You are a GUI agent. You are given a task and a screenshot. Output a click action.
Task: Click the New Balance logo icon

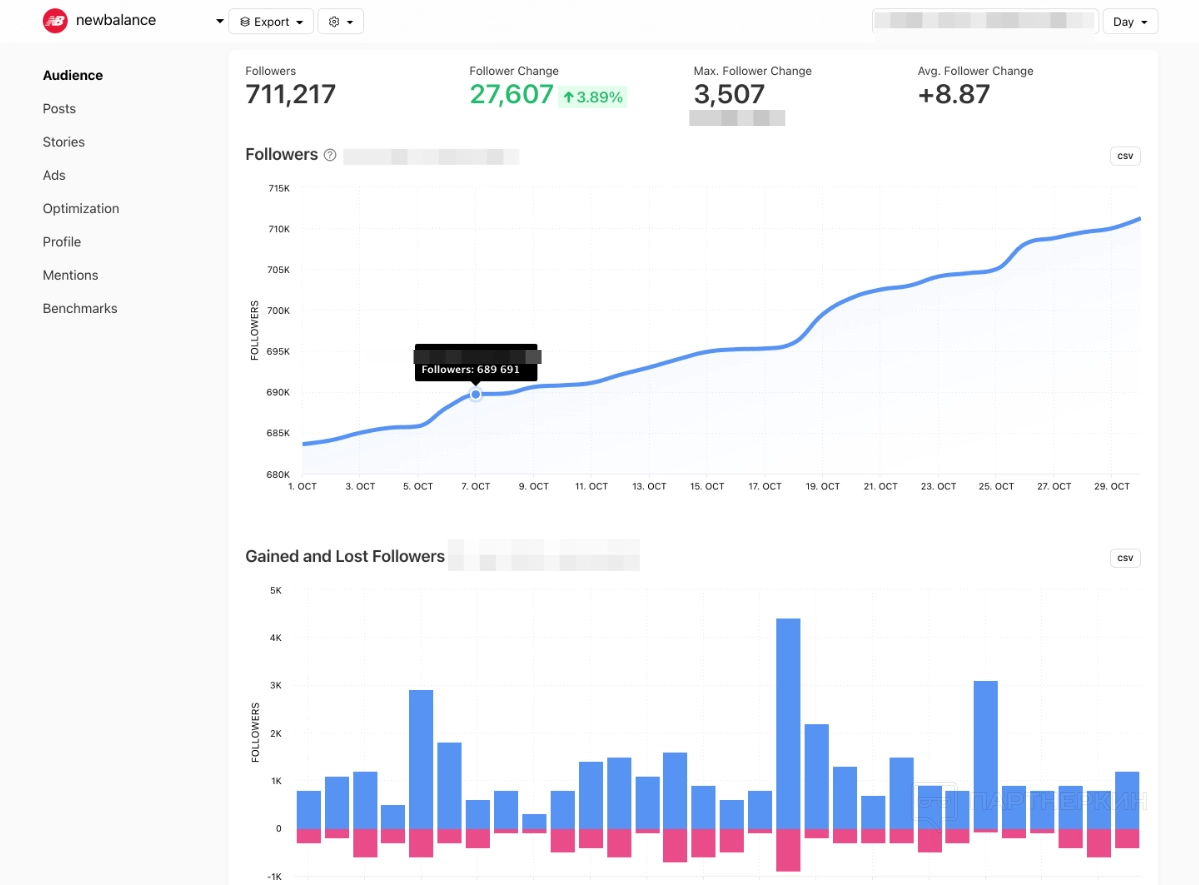pos(54,21)
